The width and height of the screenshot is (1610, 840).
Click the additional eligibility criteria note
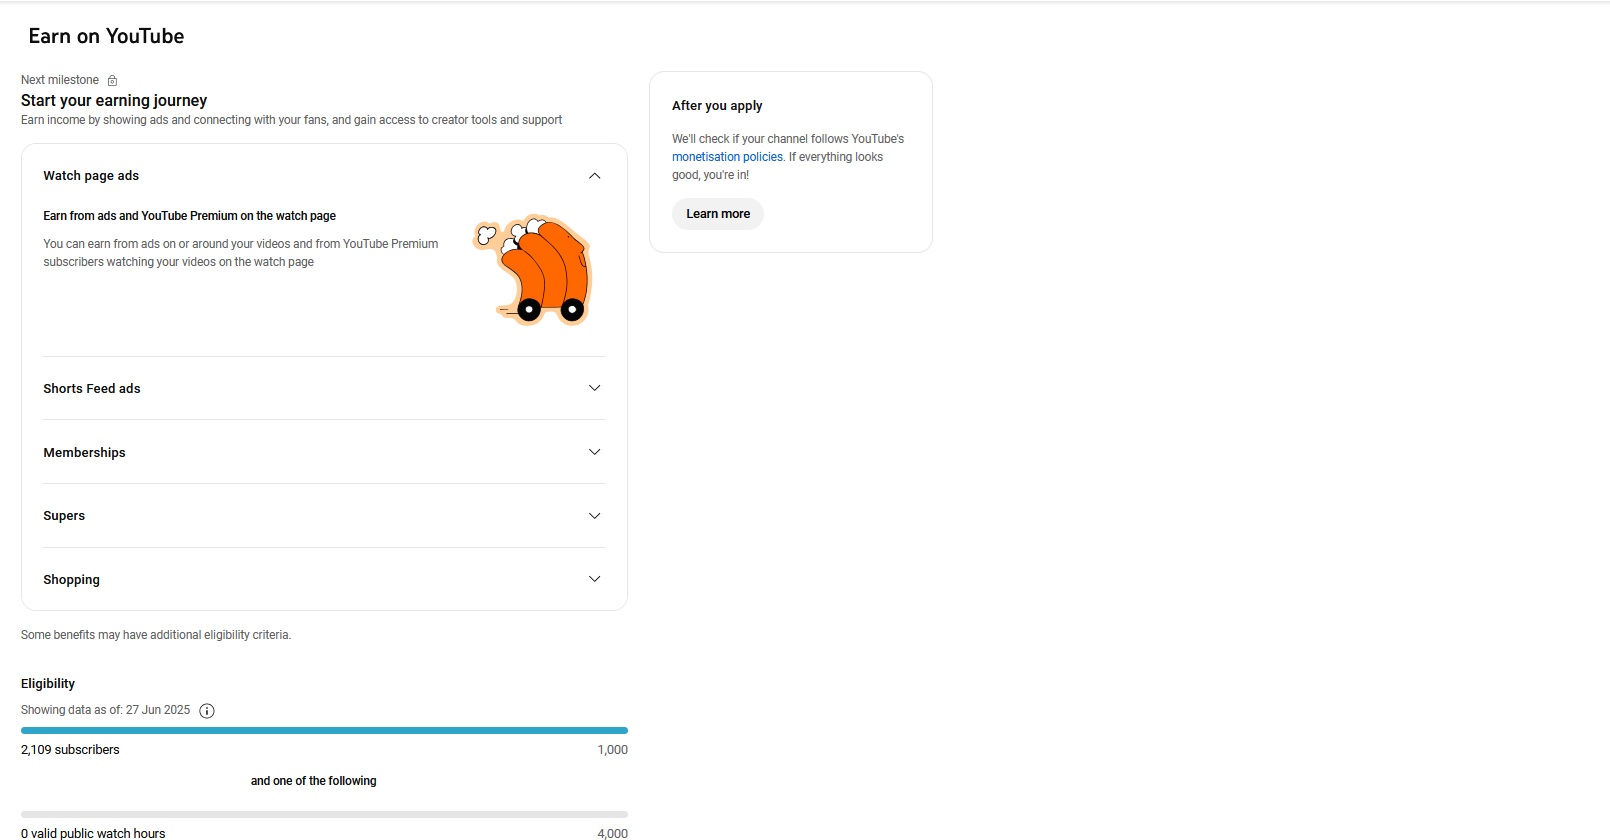click(x=156, y=635)
